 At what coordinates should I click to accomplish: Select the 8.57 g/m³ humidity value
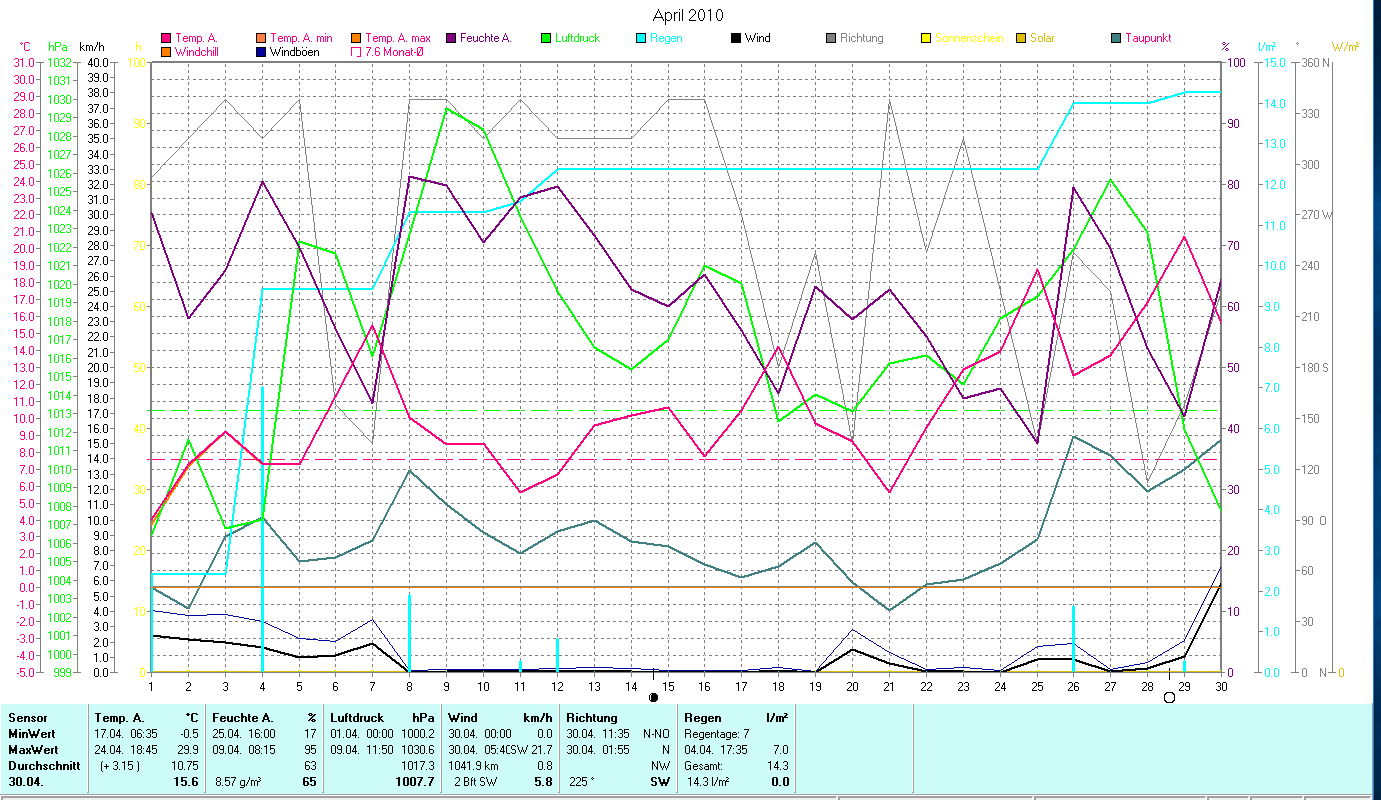tap(238, 782)
